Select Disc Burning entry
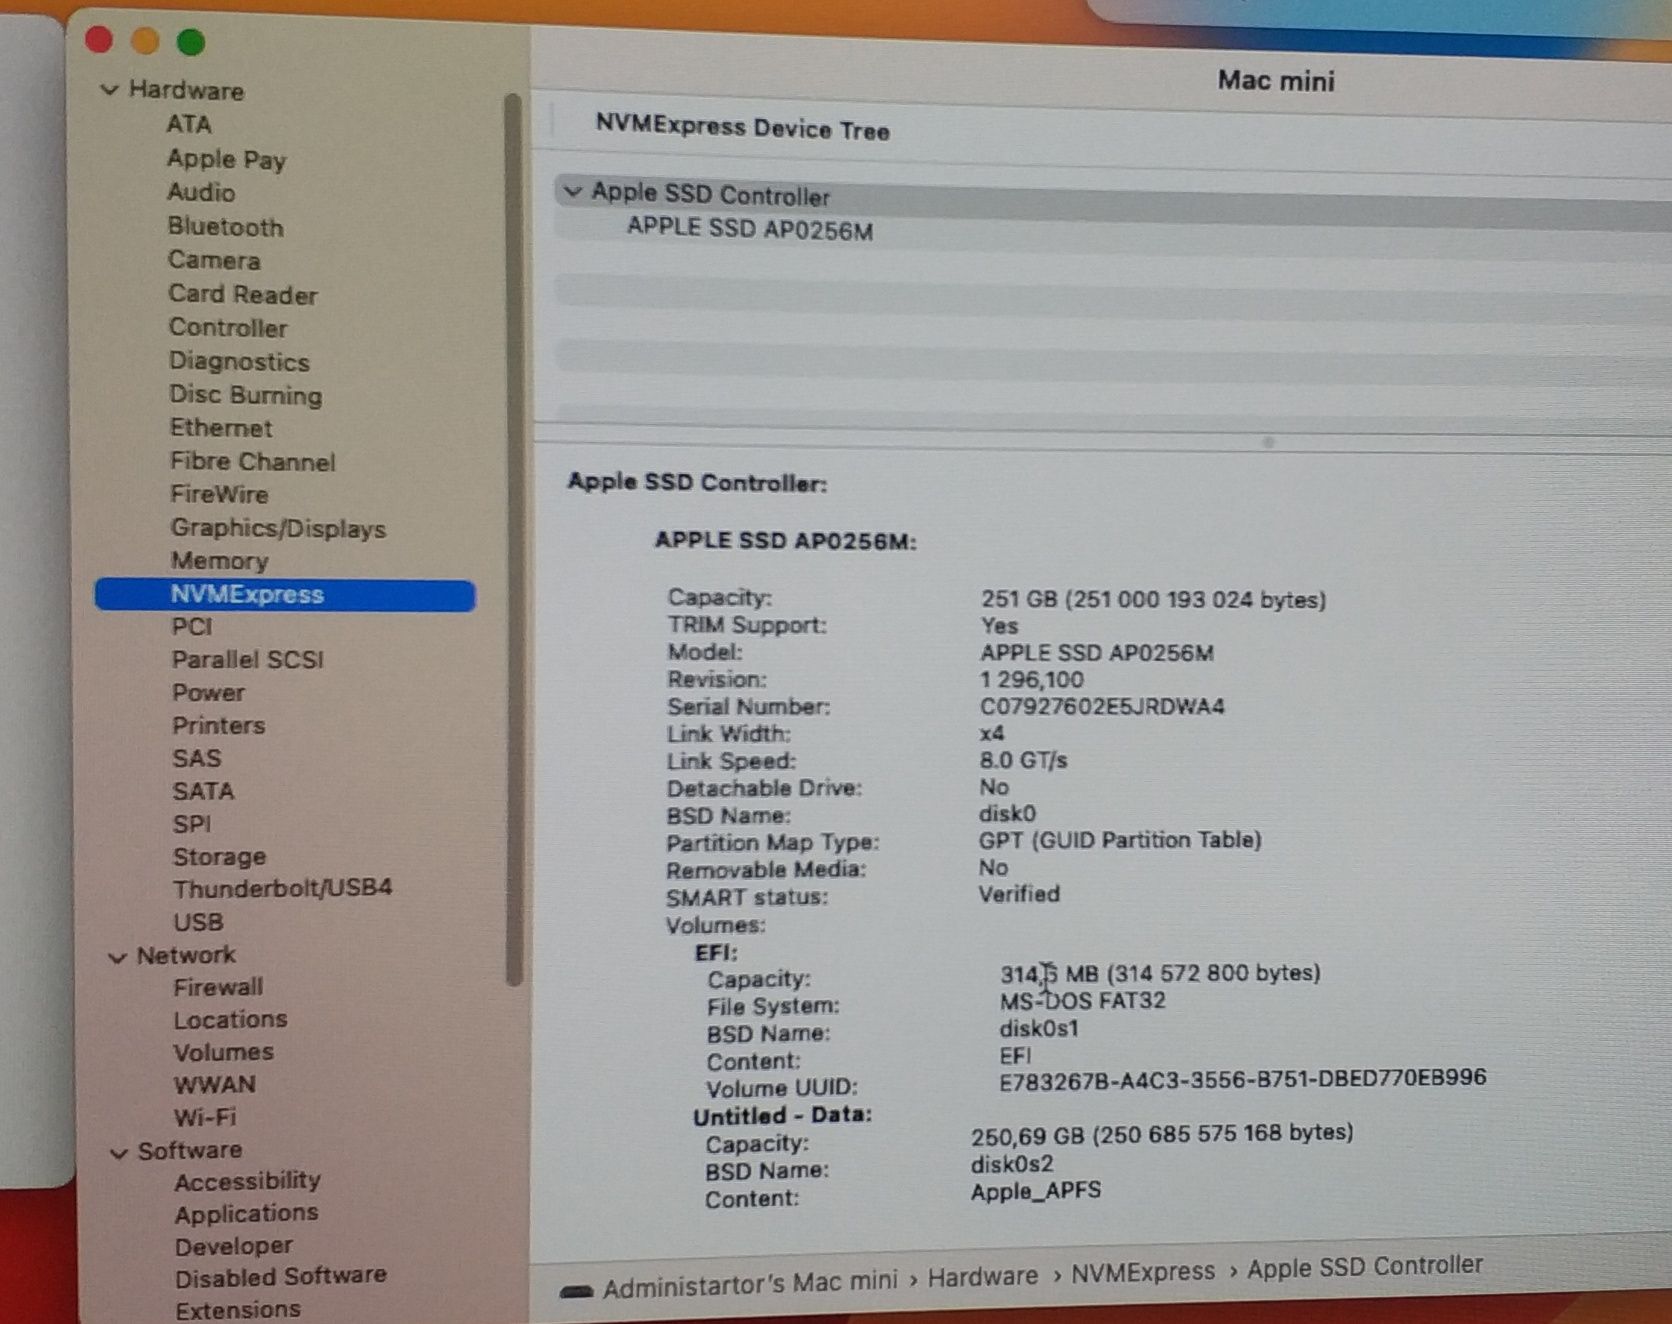Viewport: 1672px width, 1324px height. [x=246, y=395]
